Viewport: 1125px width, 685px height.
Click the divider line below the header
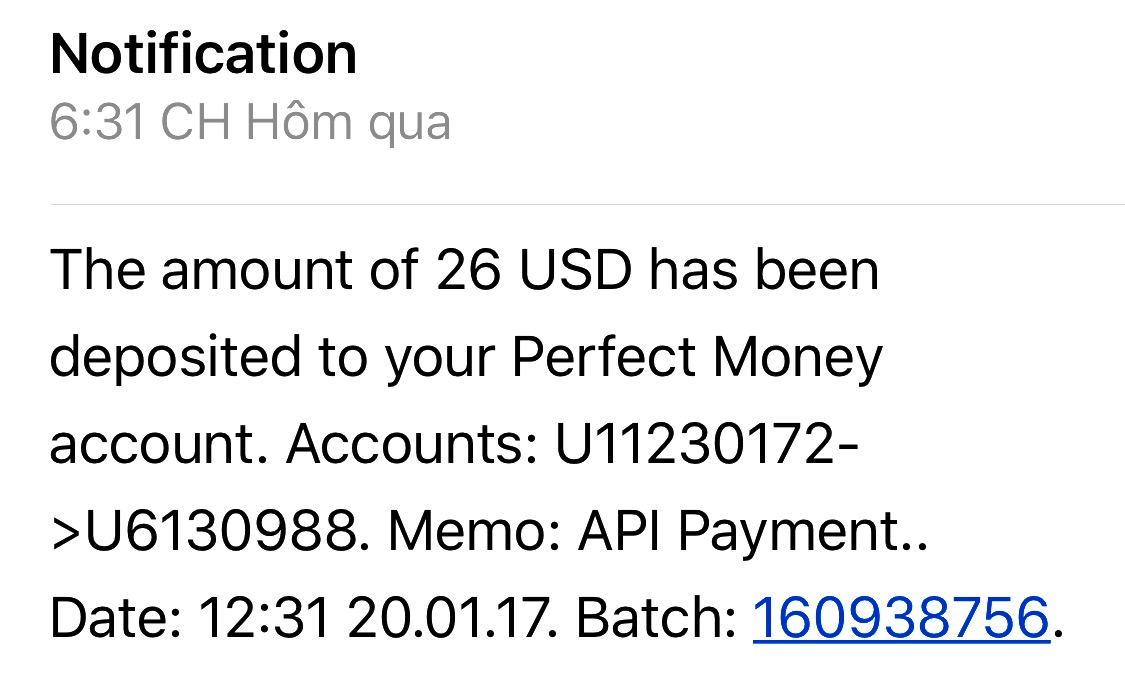(587, 205)
